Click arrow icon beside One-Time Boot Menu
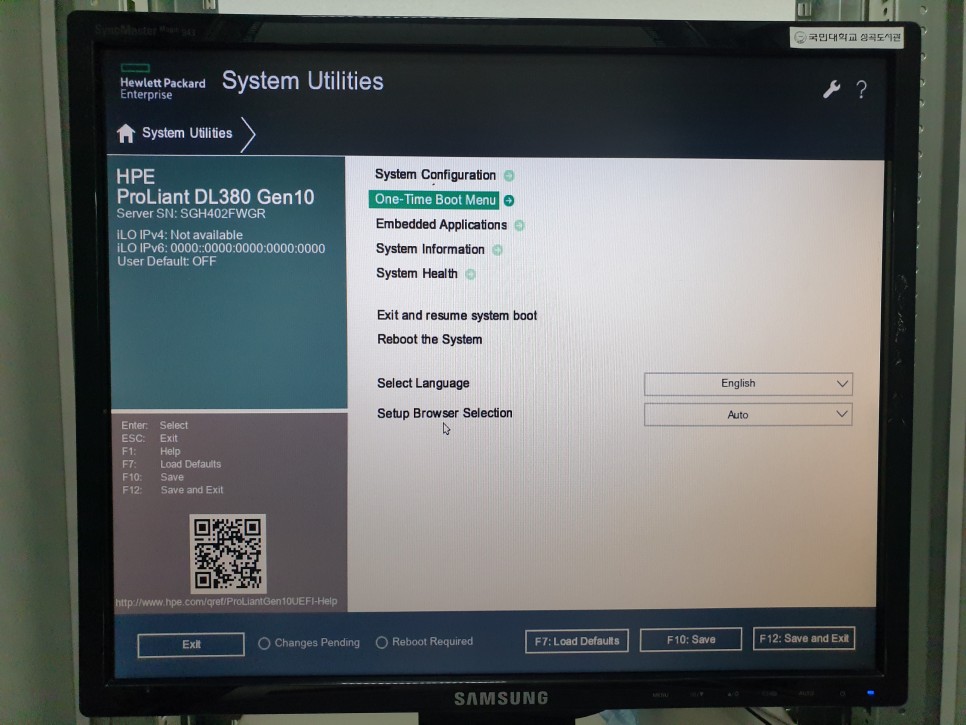Image resolution: width=966 pixels, height=725 pixels. tap(509, 200)
